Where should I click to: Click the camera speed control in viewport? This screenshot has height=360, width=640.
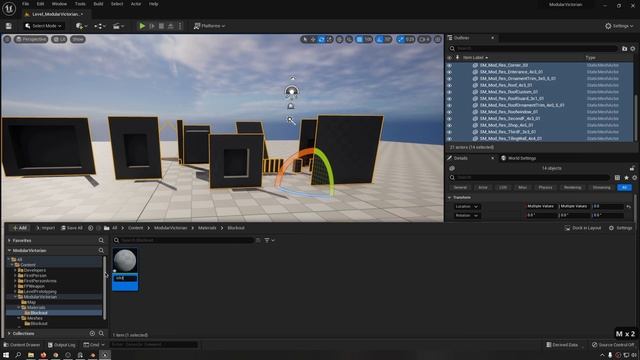(x=424, y=39)
